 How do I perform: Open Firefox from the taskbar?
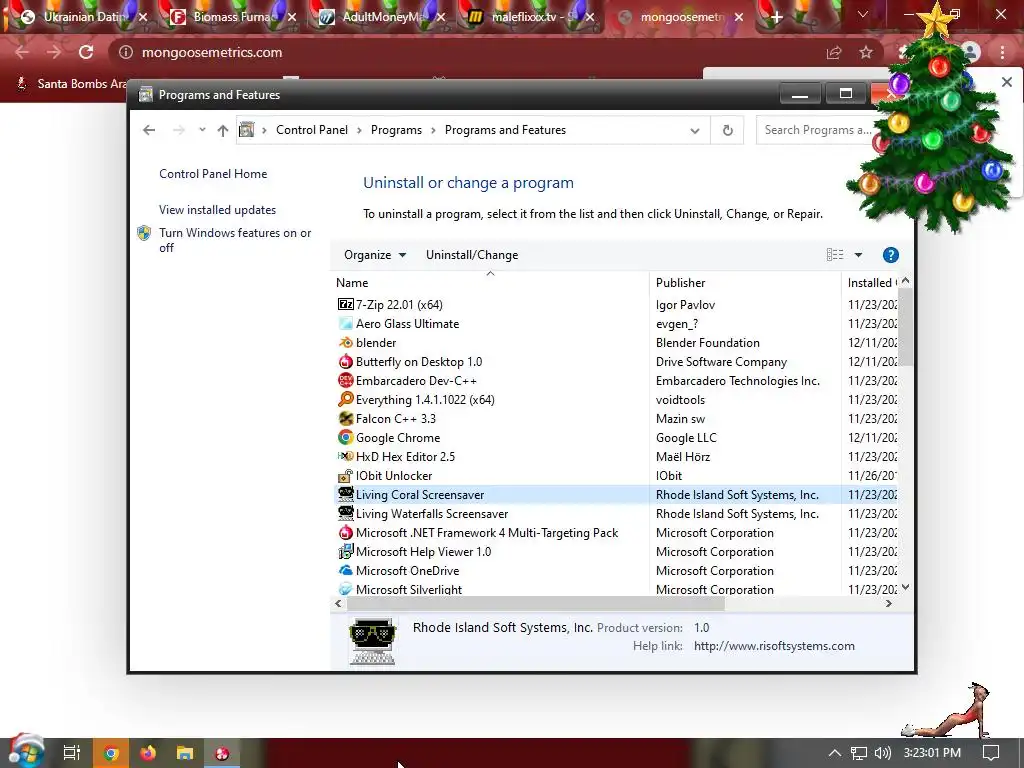tap(148, 753)
